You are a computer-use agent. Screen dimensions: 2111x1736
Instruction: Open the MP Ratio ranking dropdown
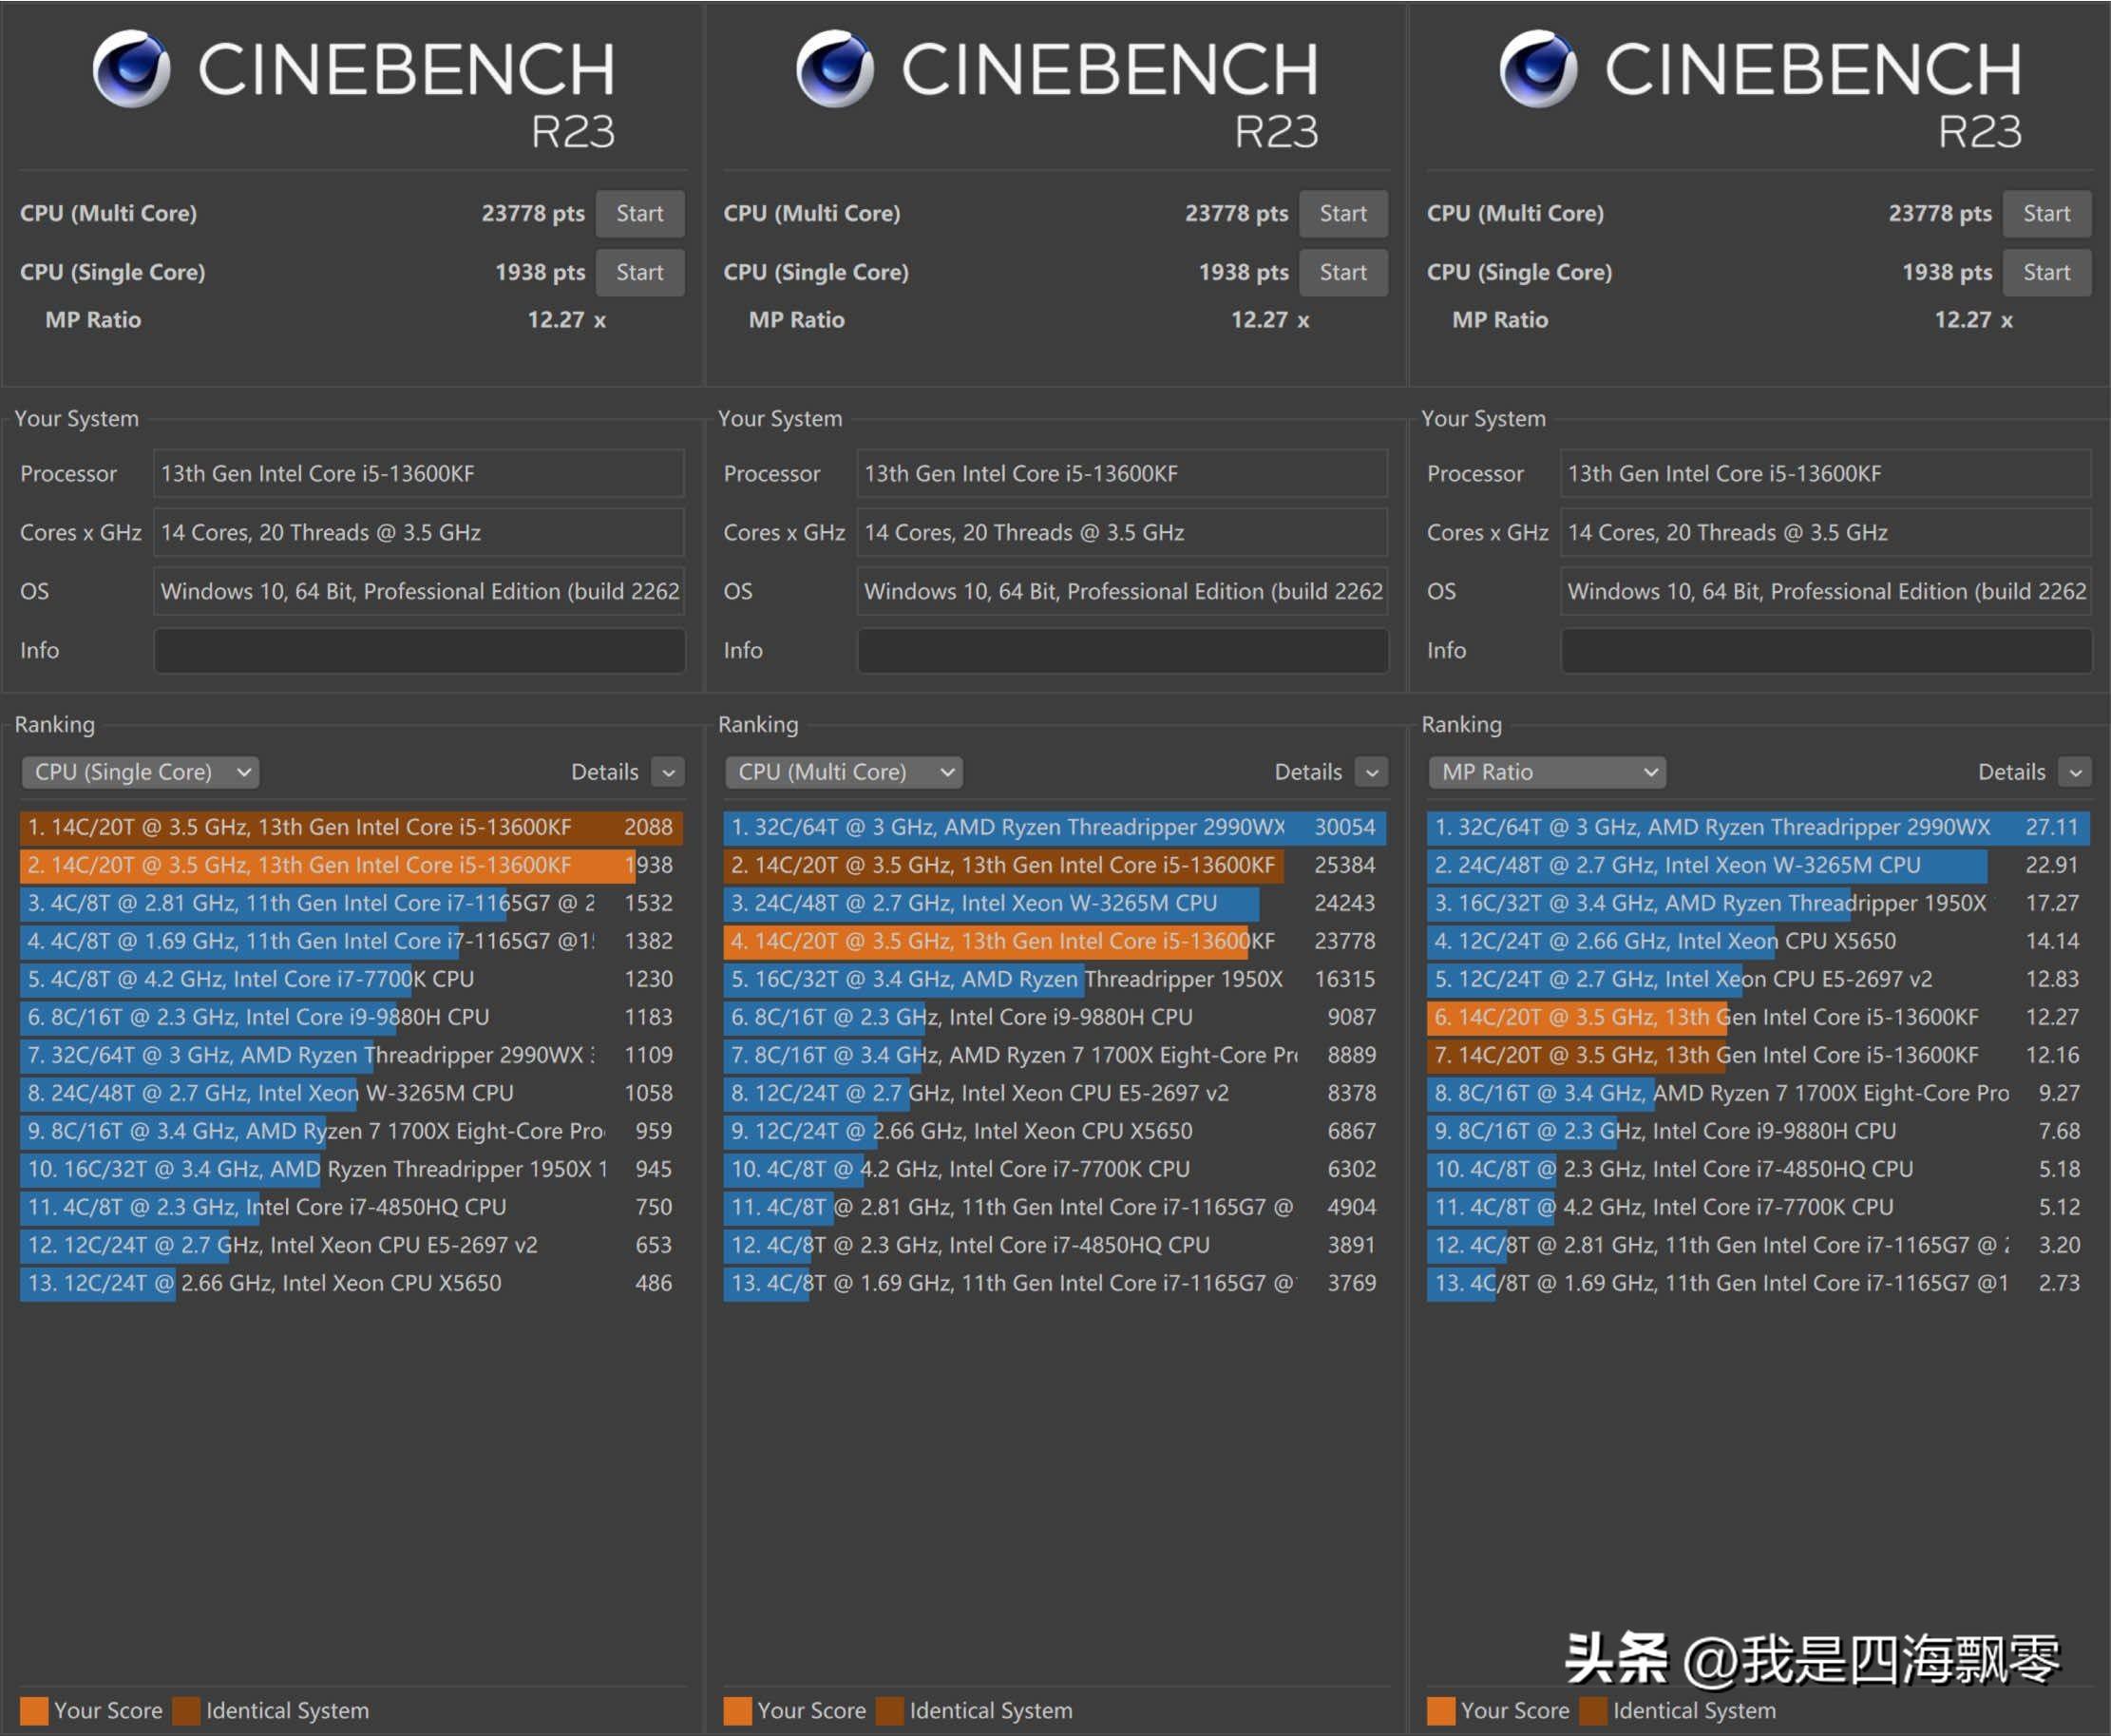point(1546,772)
